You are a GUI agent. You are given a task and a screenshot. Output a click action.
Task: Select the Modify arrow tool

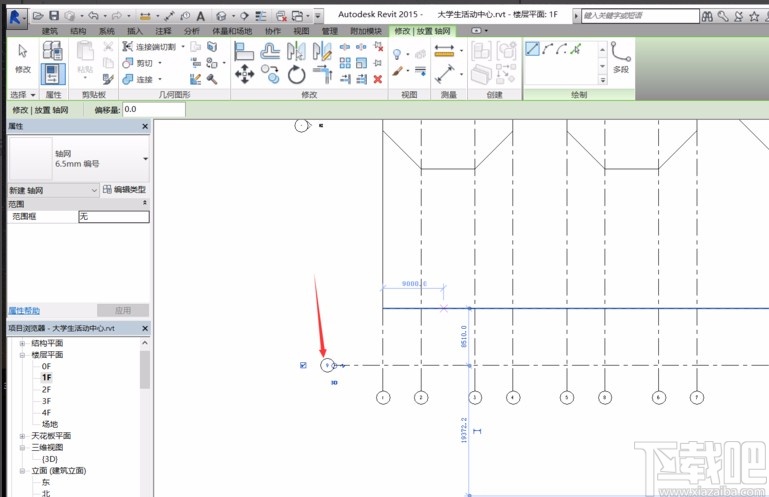(23, 51)
